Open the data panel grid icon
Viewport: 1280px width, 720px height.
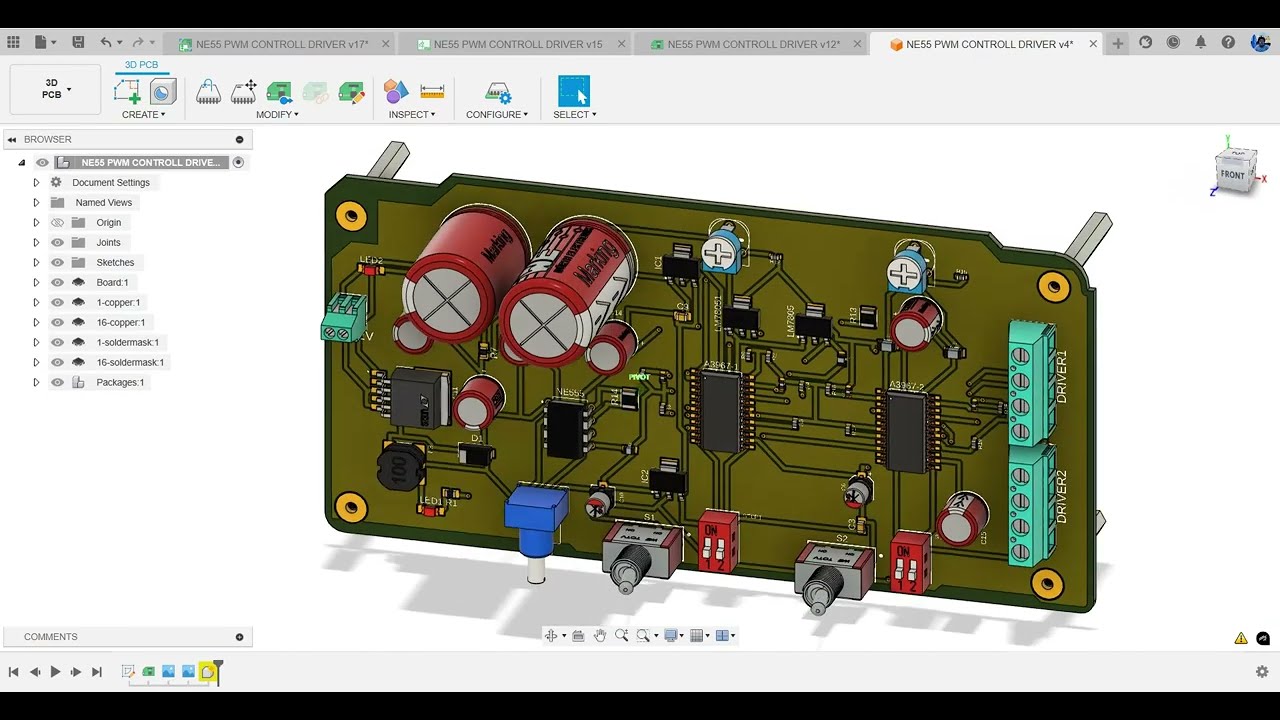pyautogui.click(x=13, y=43)
